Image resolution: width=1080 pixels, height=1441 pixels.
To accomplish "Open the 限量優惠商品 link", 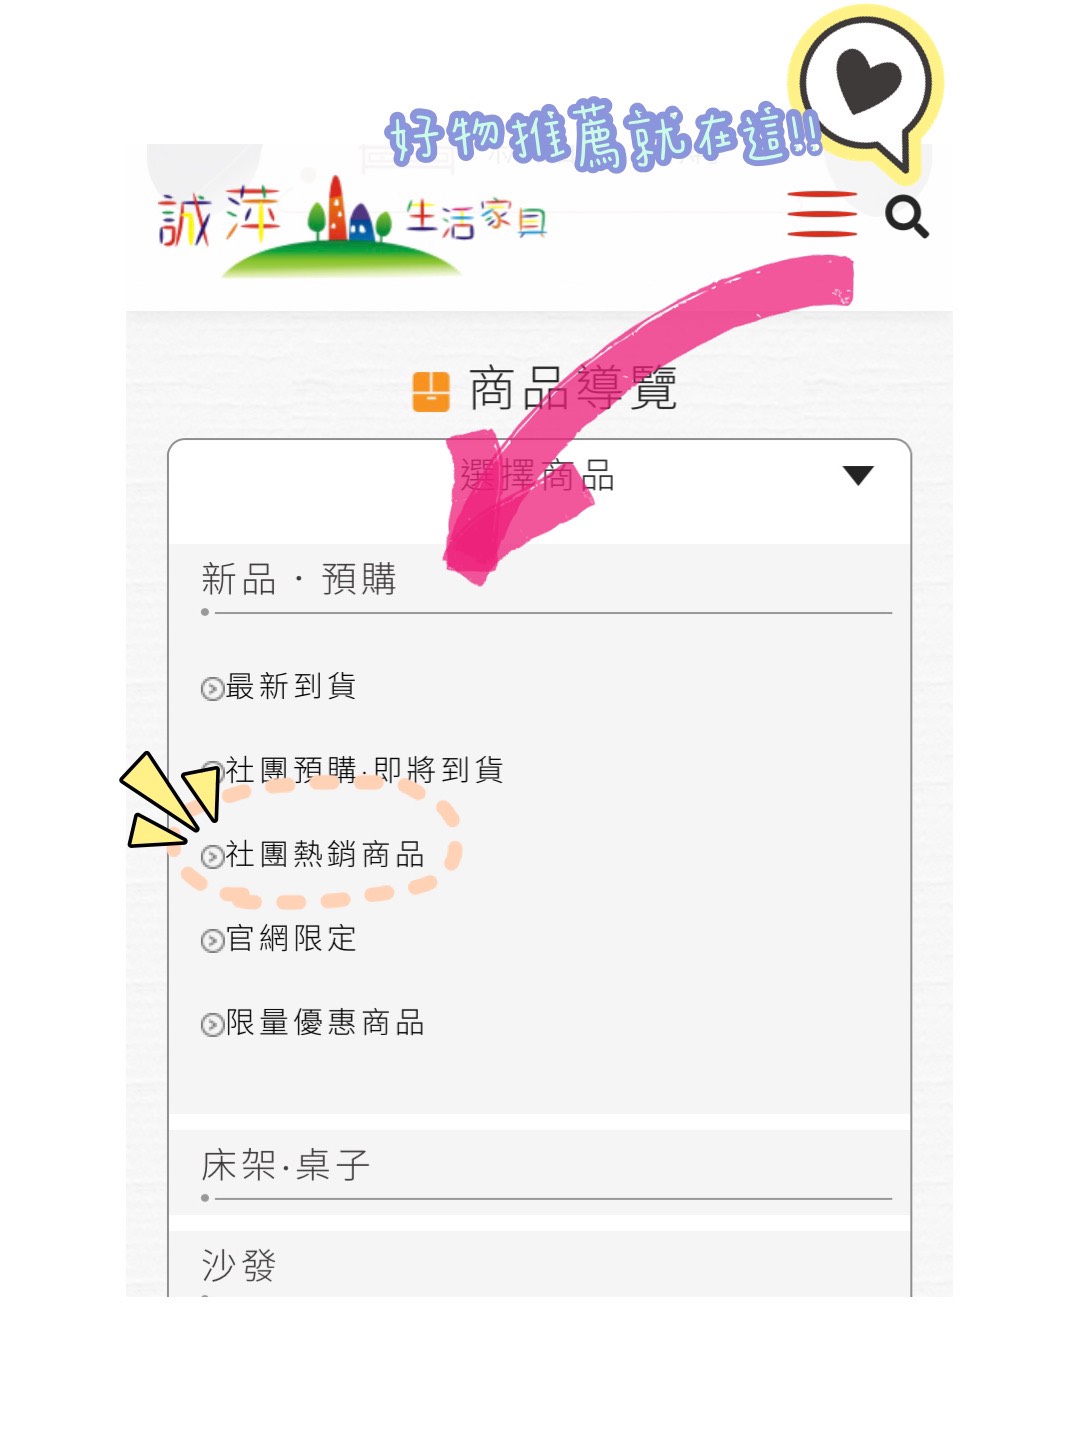I will point(325,1023).
